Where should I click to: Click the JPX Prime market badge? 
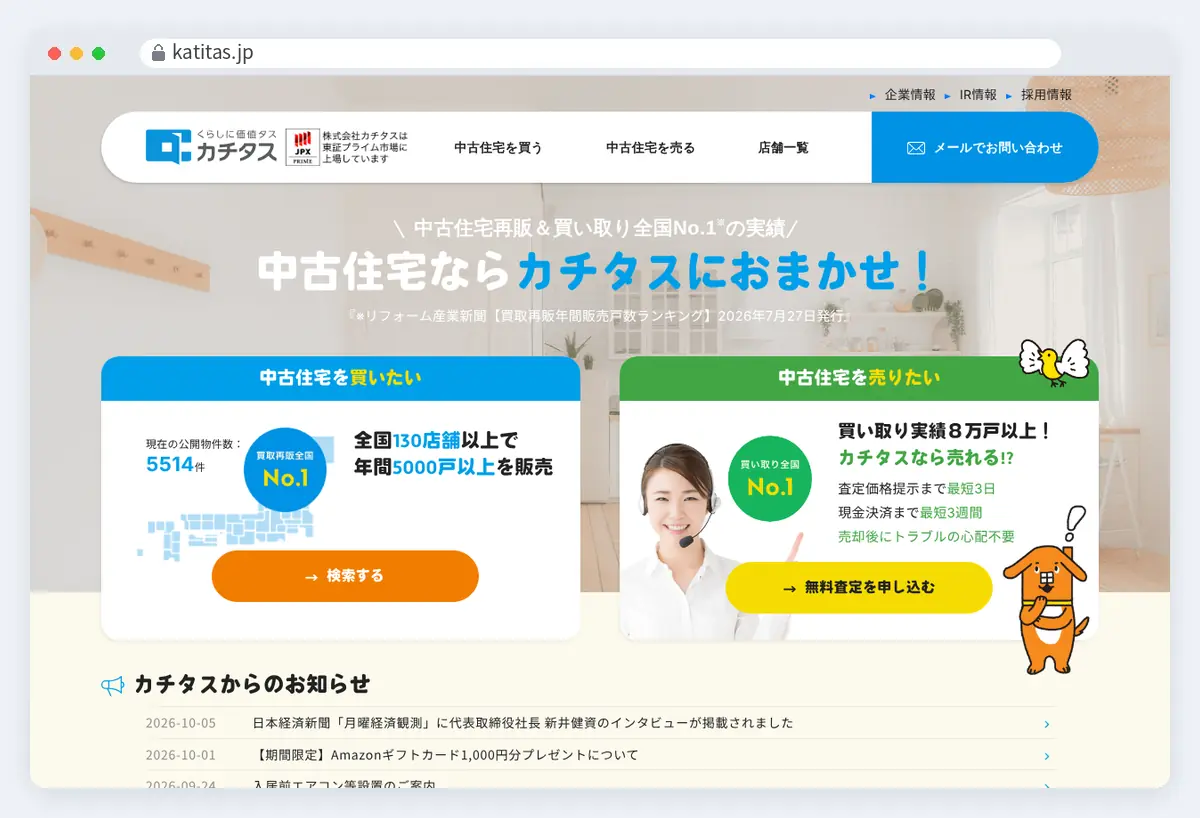tap(303, 147)
